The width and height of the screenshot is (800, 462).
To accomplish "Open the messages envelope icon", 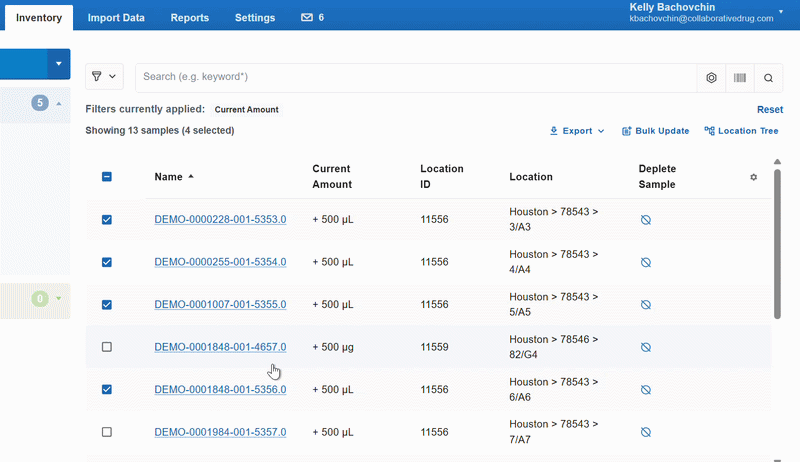I will [307, 17].
